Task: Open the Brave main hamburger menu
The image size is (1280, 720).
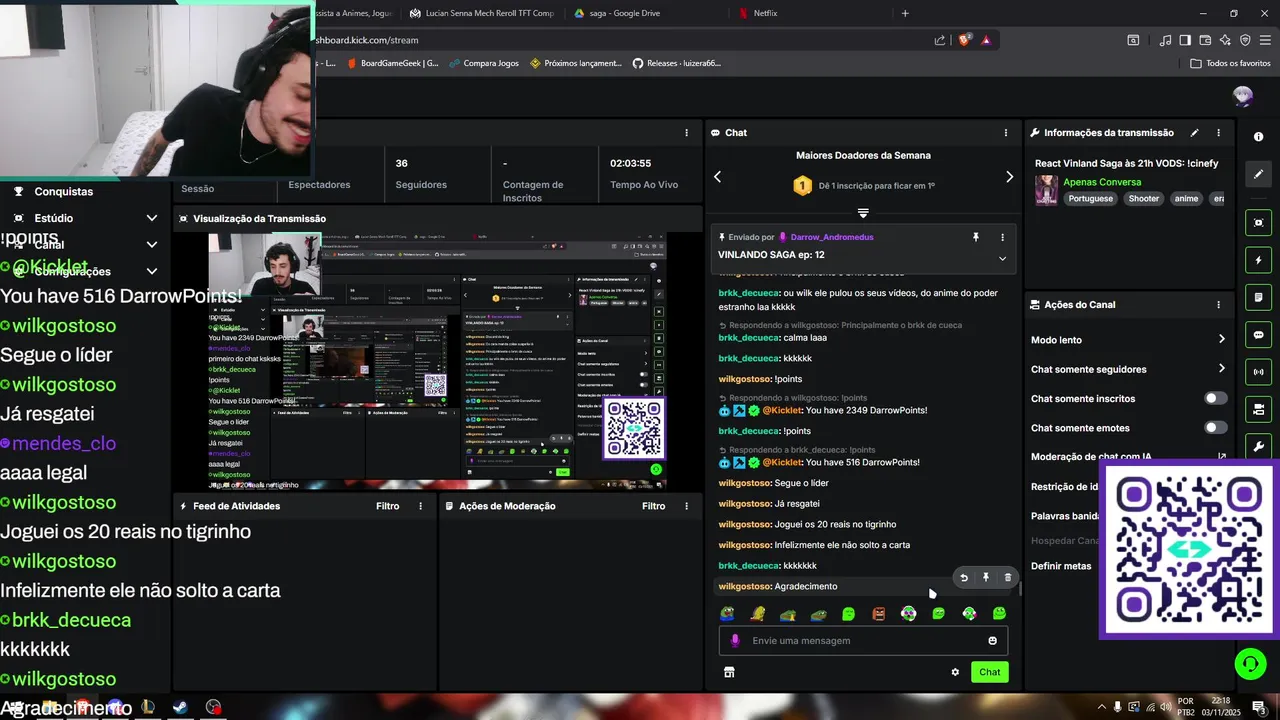Action: [x=1265, y=40]
